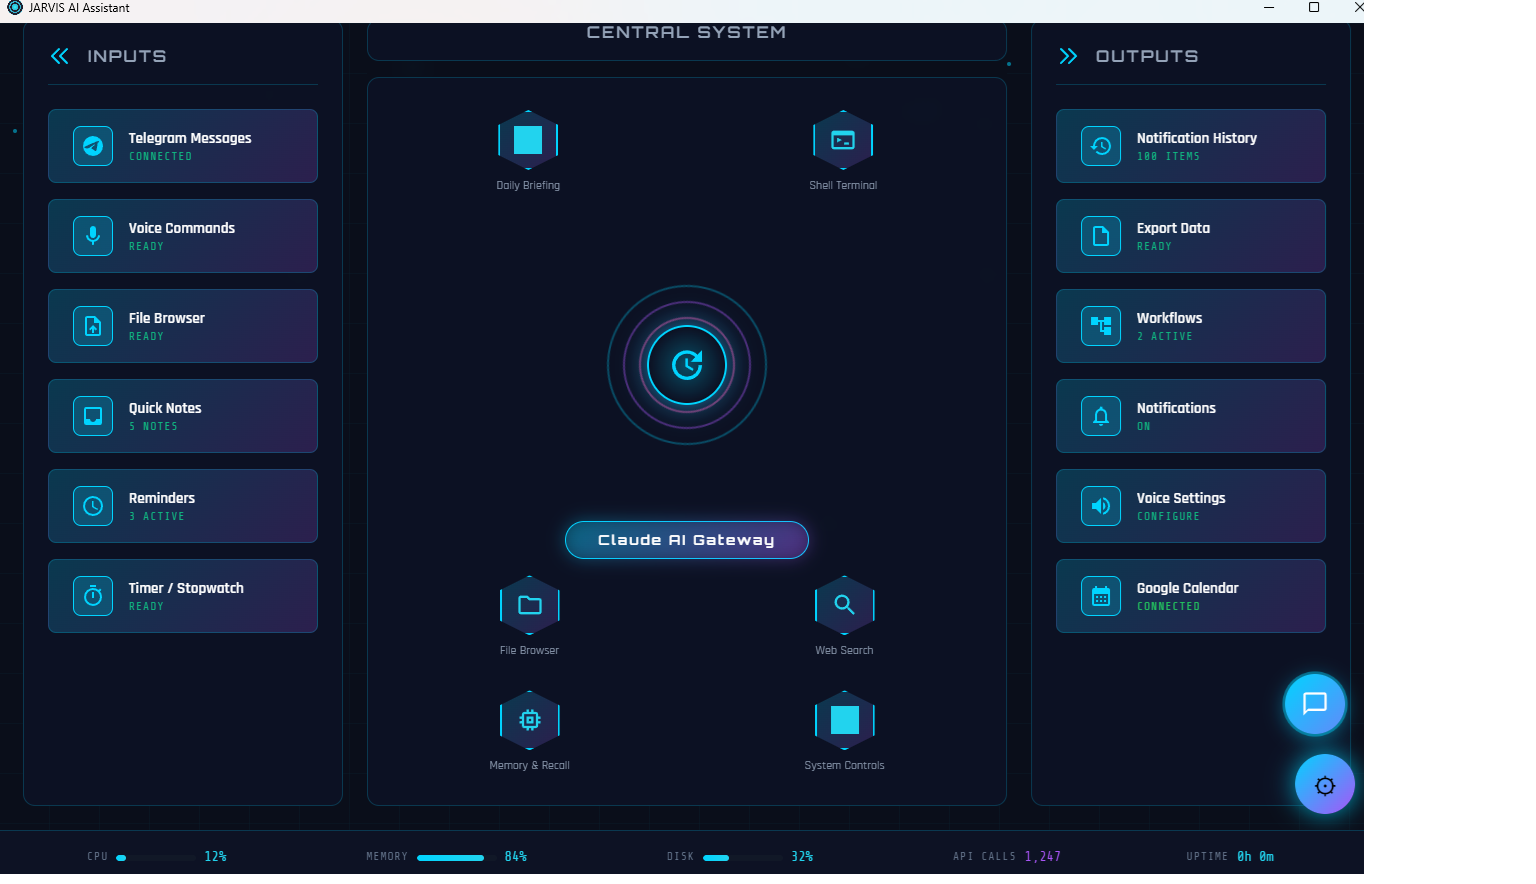The image size is (1536, 884).
Task: Collapse the Inputs panel with the double chevron
Action: [59, 56]
